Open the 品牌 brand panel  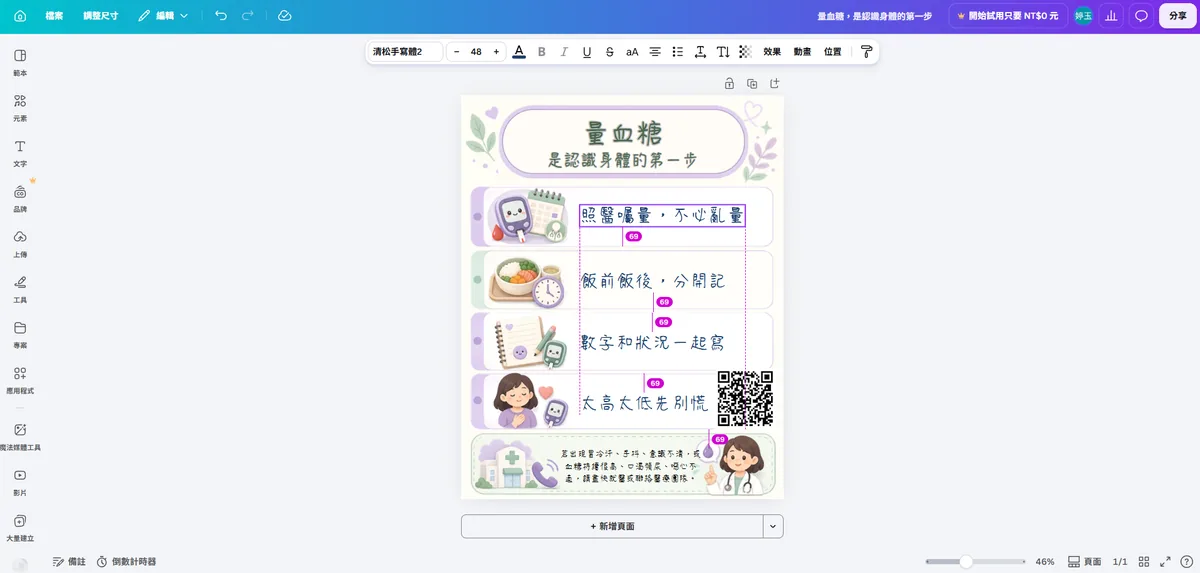[20, 198]
